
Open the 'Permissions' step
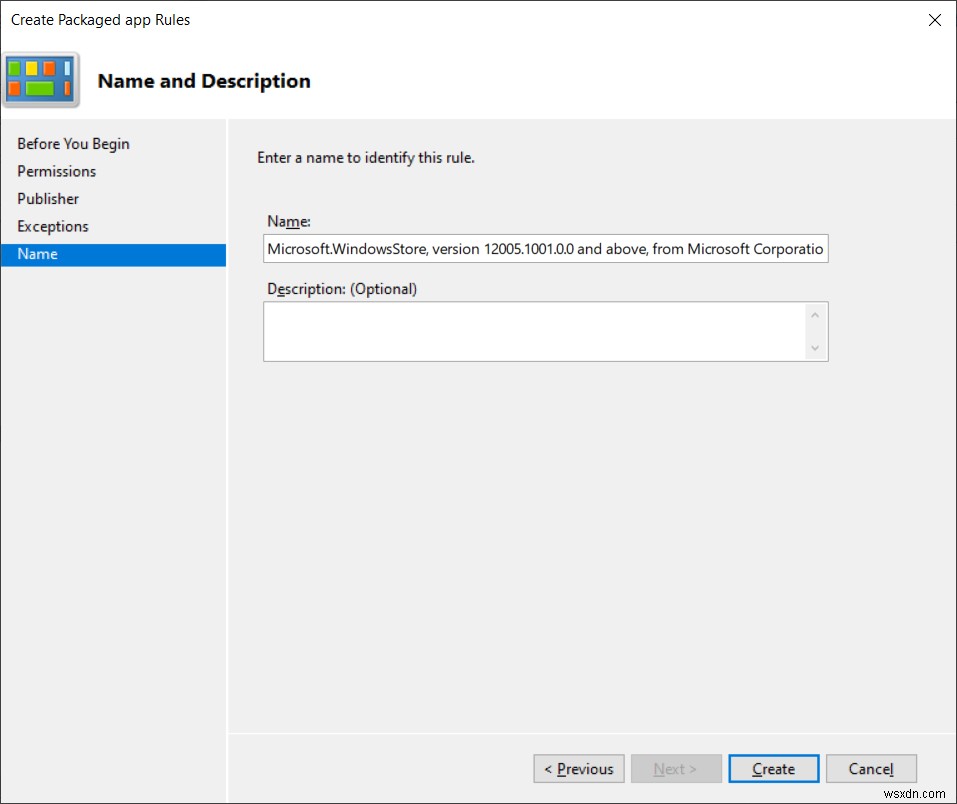pyautogui.click(x=56, y=171)
